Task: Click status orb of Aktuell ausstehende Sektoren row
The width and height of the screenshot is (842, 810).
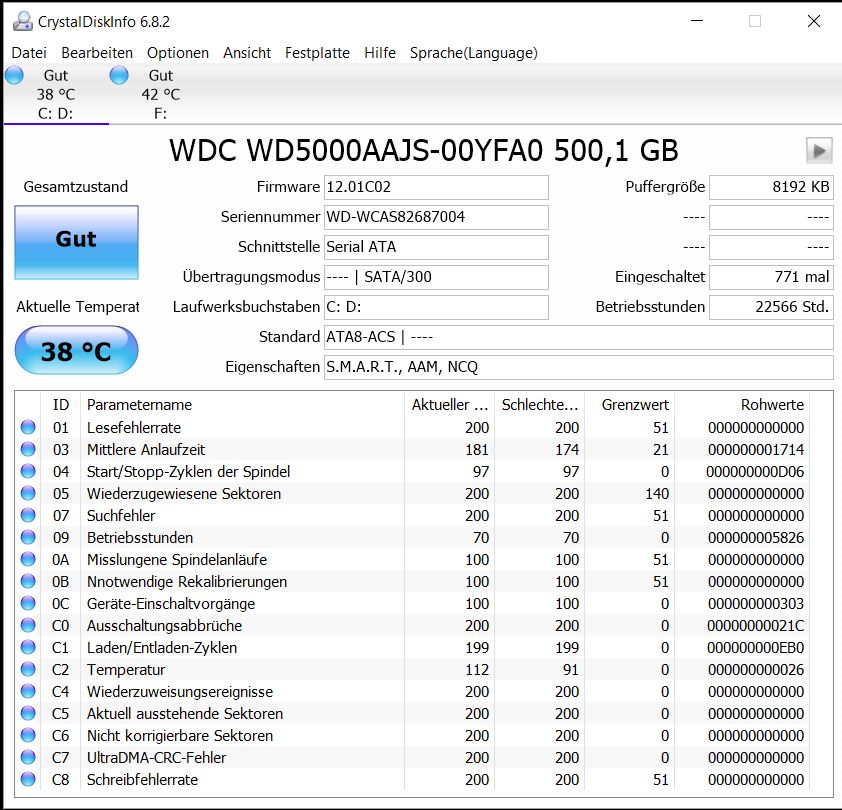Action: 28,714
